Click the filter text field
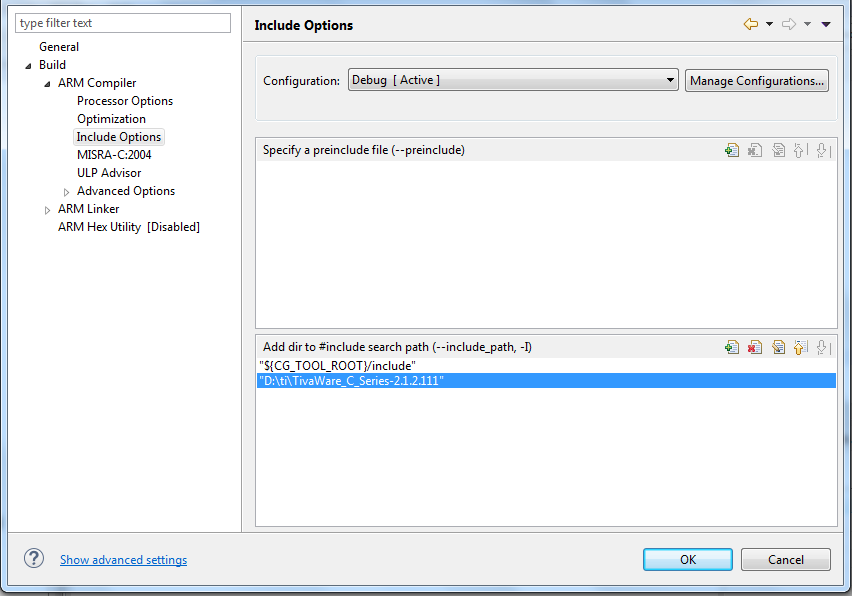 pos(122,22)
